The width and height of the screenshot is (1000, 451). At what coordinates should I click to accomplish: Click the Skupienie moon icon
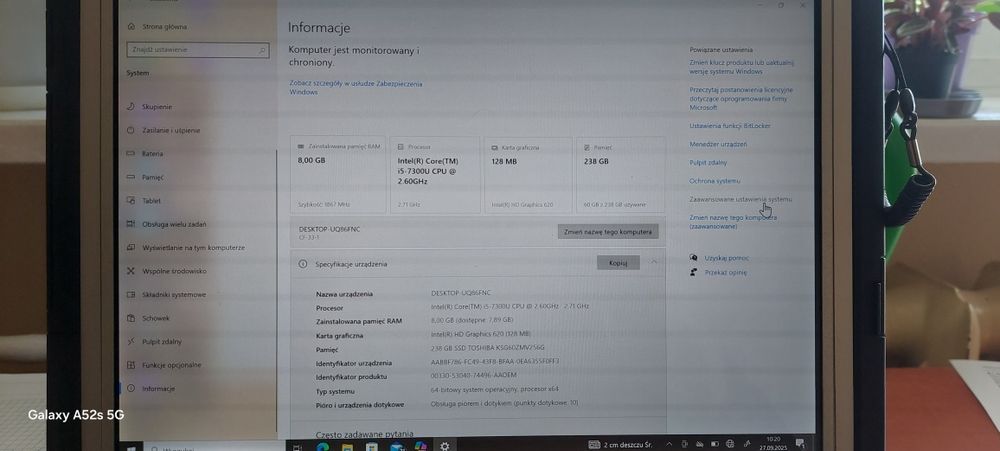click(131, 107)
